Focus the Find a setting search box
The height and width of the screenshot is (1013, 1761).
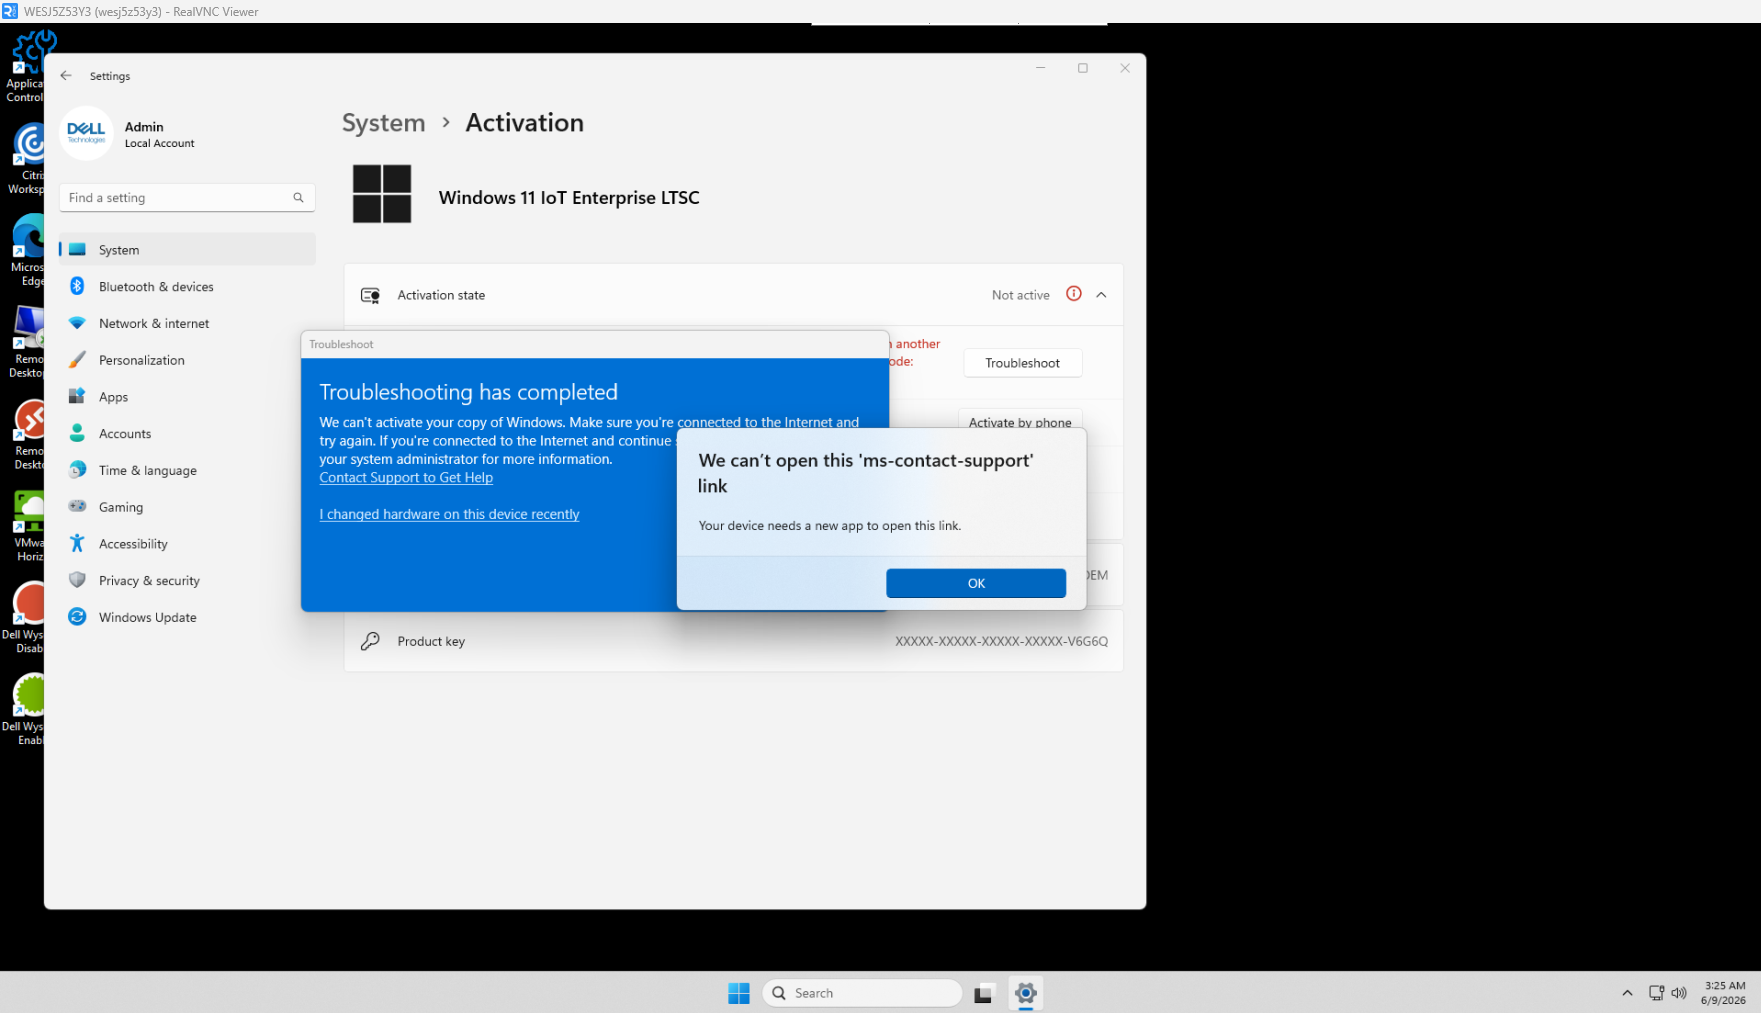pos(187,198)
